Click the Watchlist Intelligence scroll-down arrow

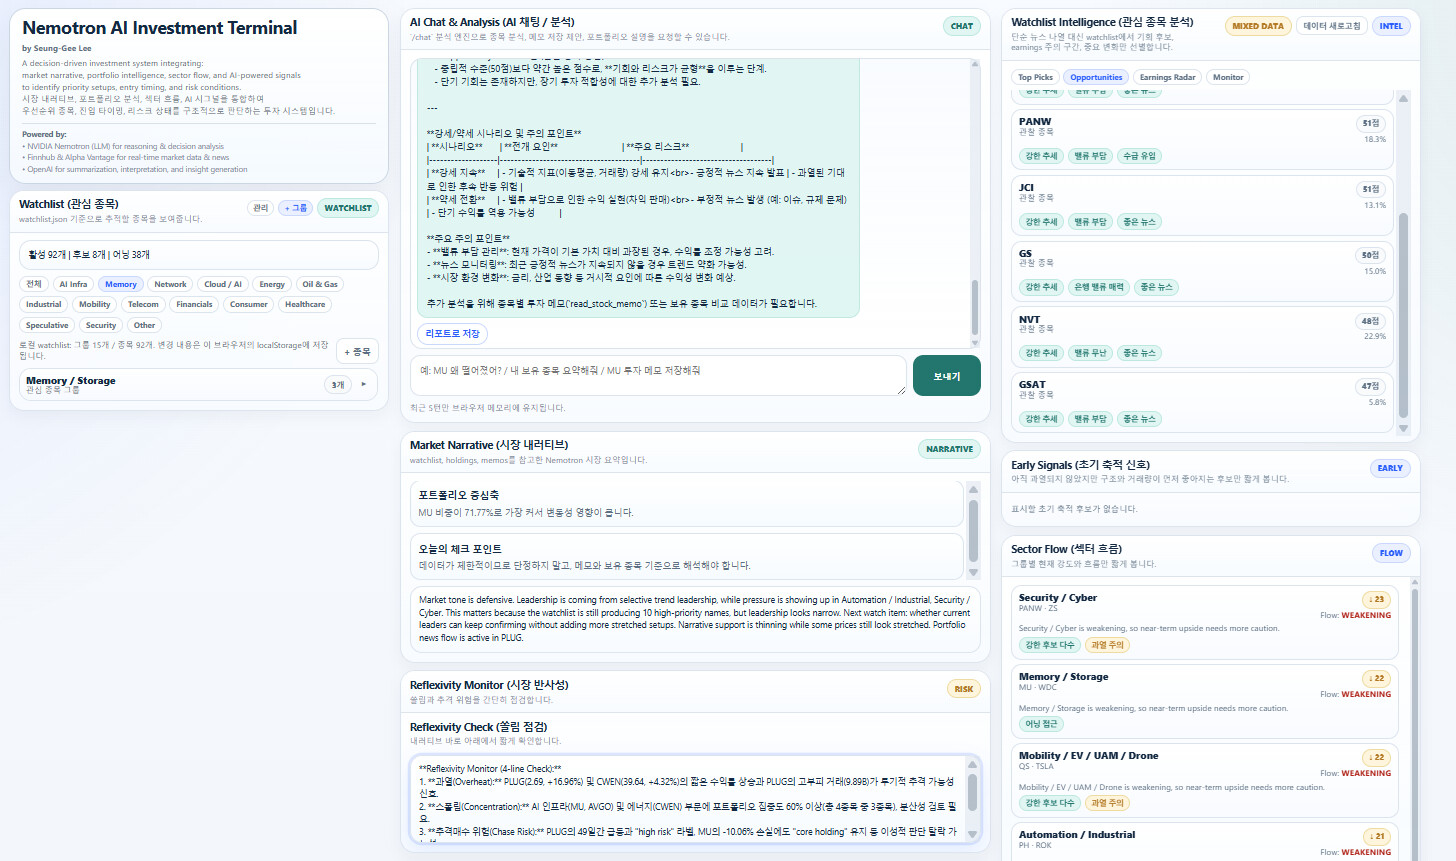1402,428
